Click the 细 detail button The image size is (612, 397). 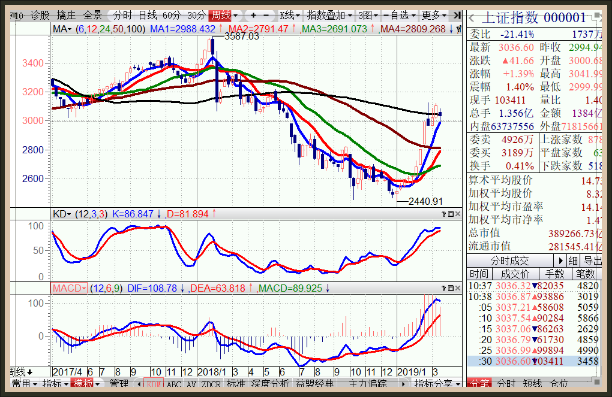pyautogui.click(x=573, y=260)
